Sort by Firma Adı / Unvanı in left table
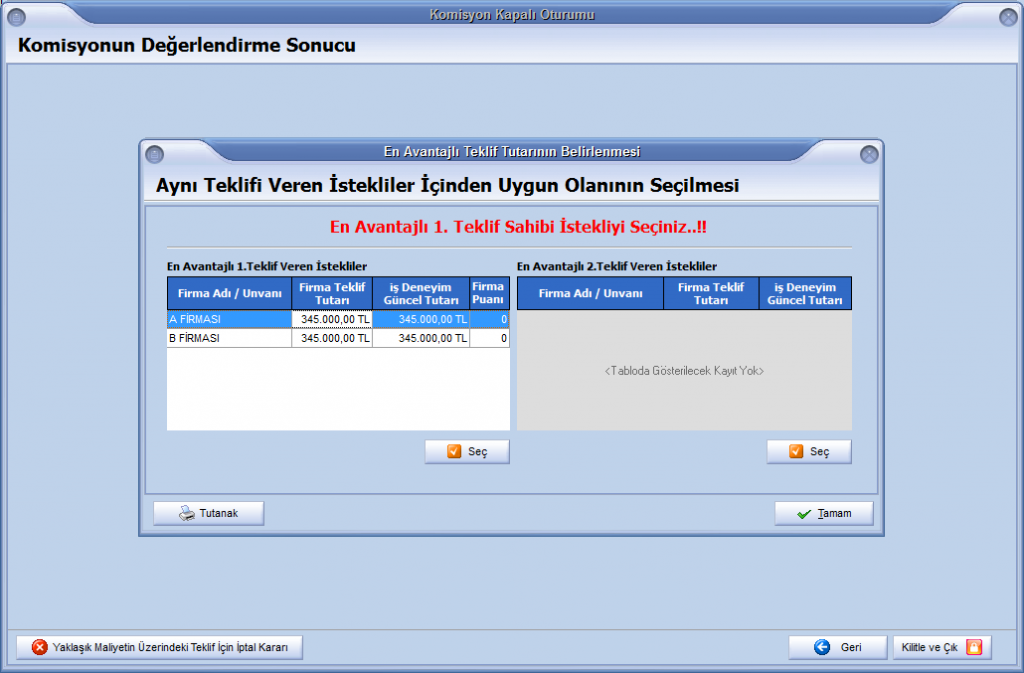Image resolution: width=1024 pixels, height=673 pixels. [229, 293]
